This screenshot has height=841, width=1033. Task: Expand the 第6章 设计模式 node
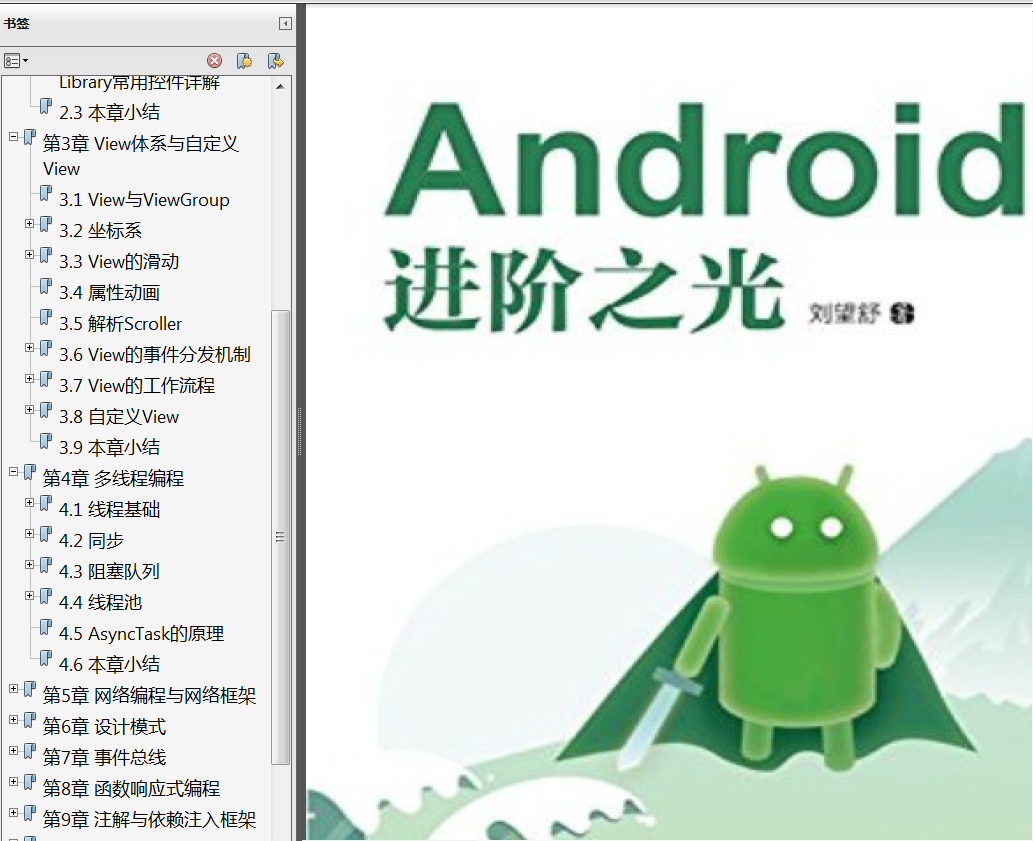coord(13,720)
